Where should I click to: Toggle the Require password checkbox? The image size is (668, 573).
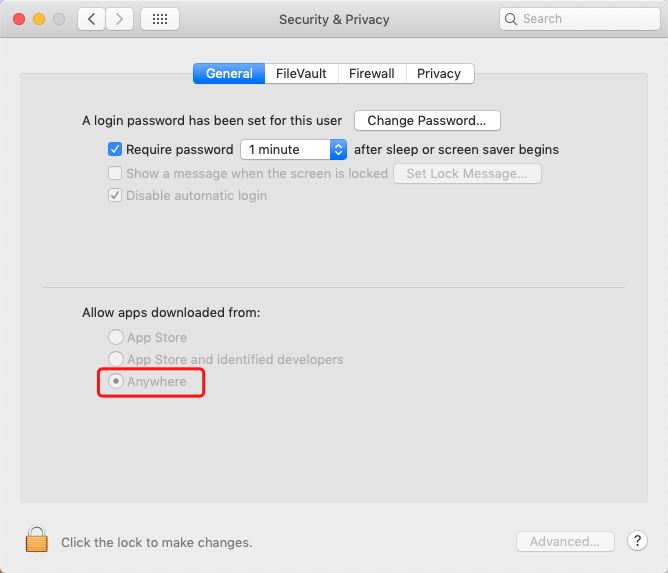[x=115, y=150]
